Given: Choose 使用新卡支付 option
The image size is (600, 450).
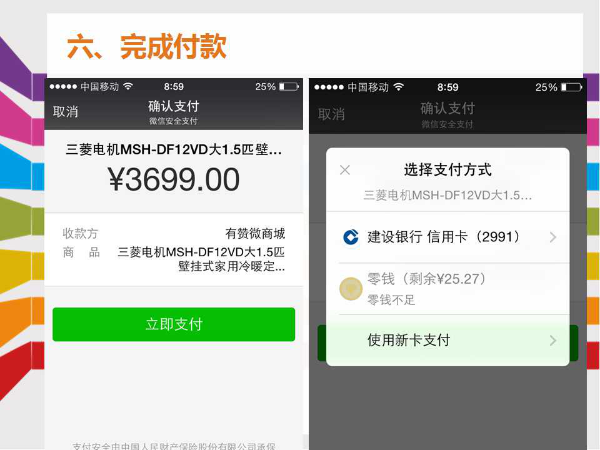Looking at the screenshot, I should click(448, 340).
